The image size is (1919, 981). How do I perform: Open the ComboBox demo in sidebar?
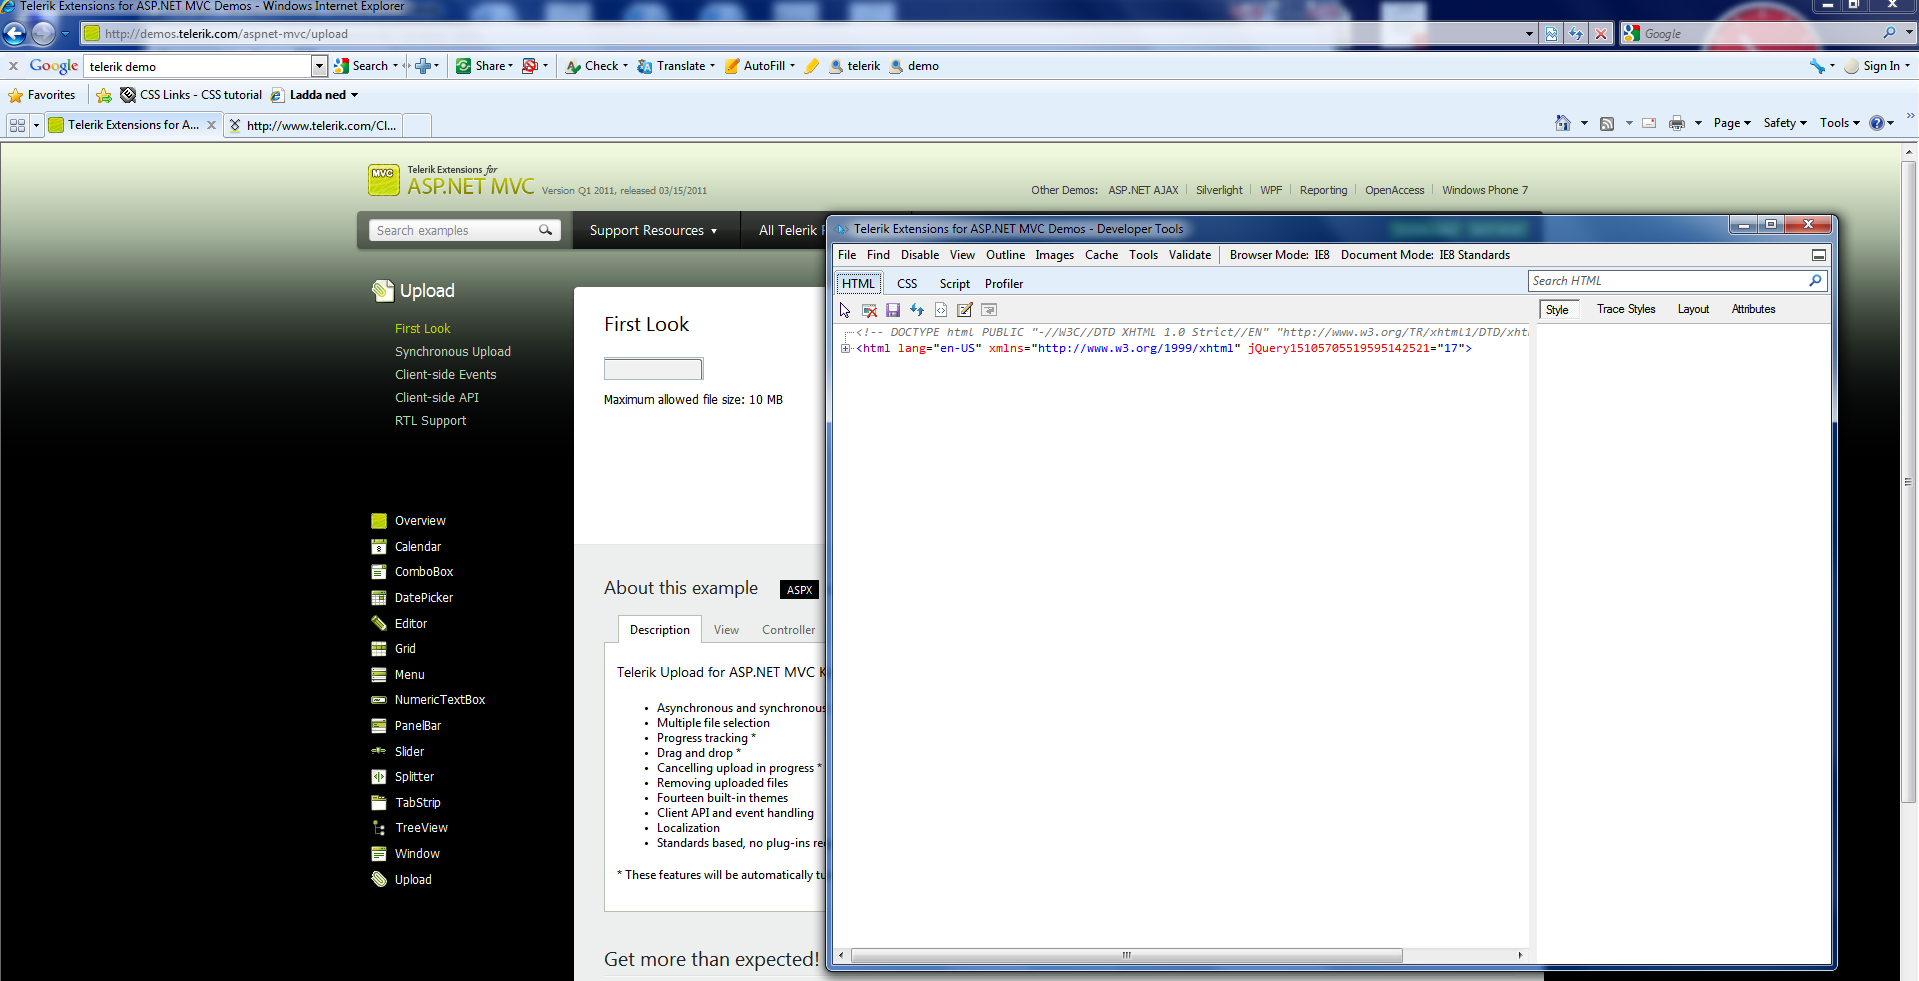(424, 572)
